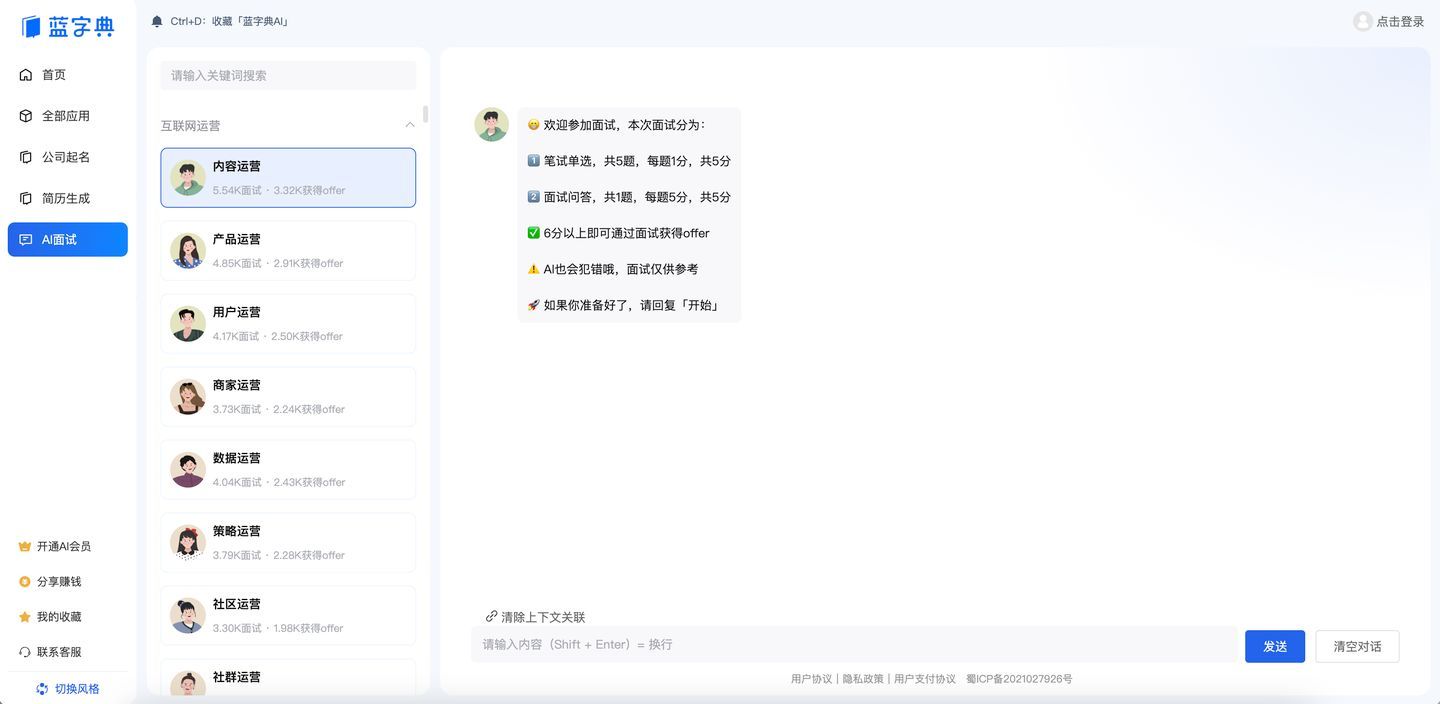
Task: Click the 4.85K面试 · 2.91K获得offer stats
Action: (x=278, y=263)
